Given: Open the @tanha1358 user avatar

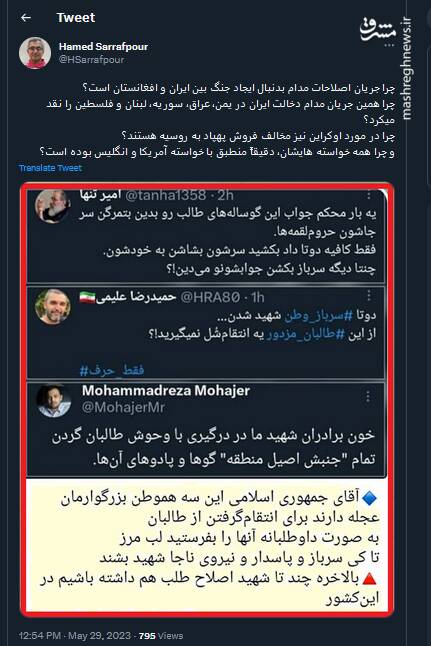Looking at the screenshot, I should (52, 206).
